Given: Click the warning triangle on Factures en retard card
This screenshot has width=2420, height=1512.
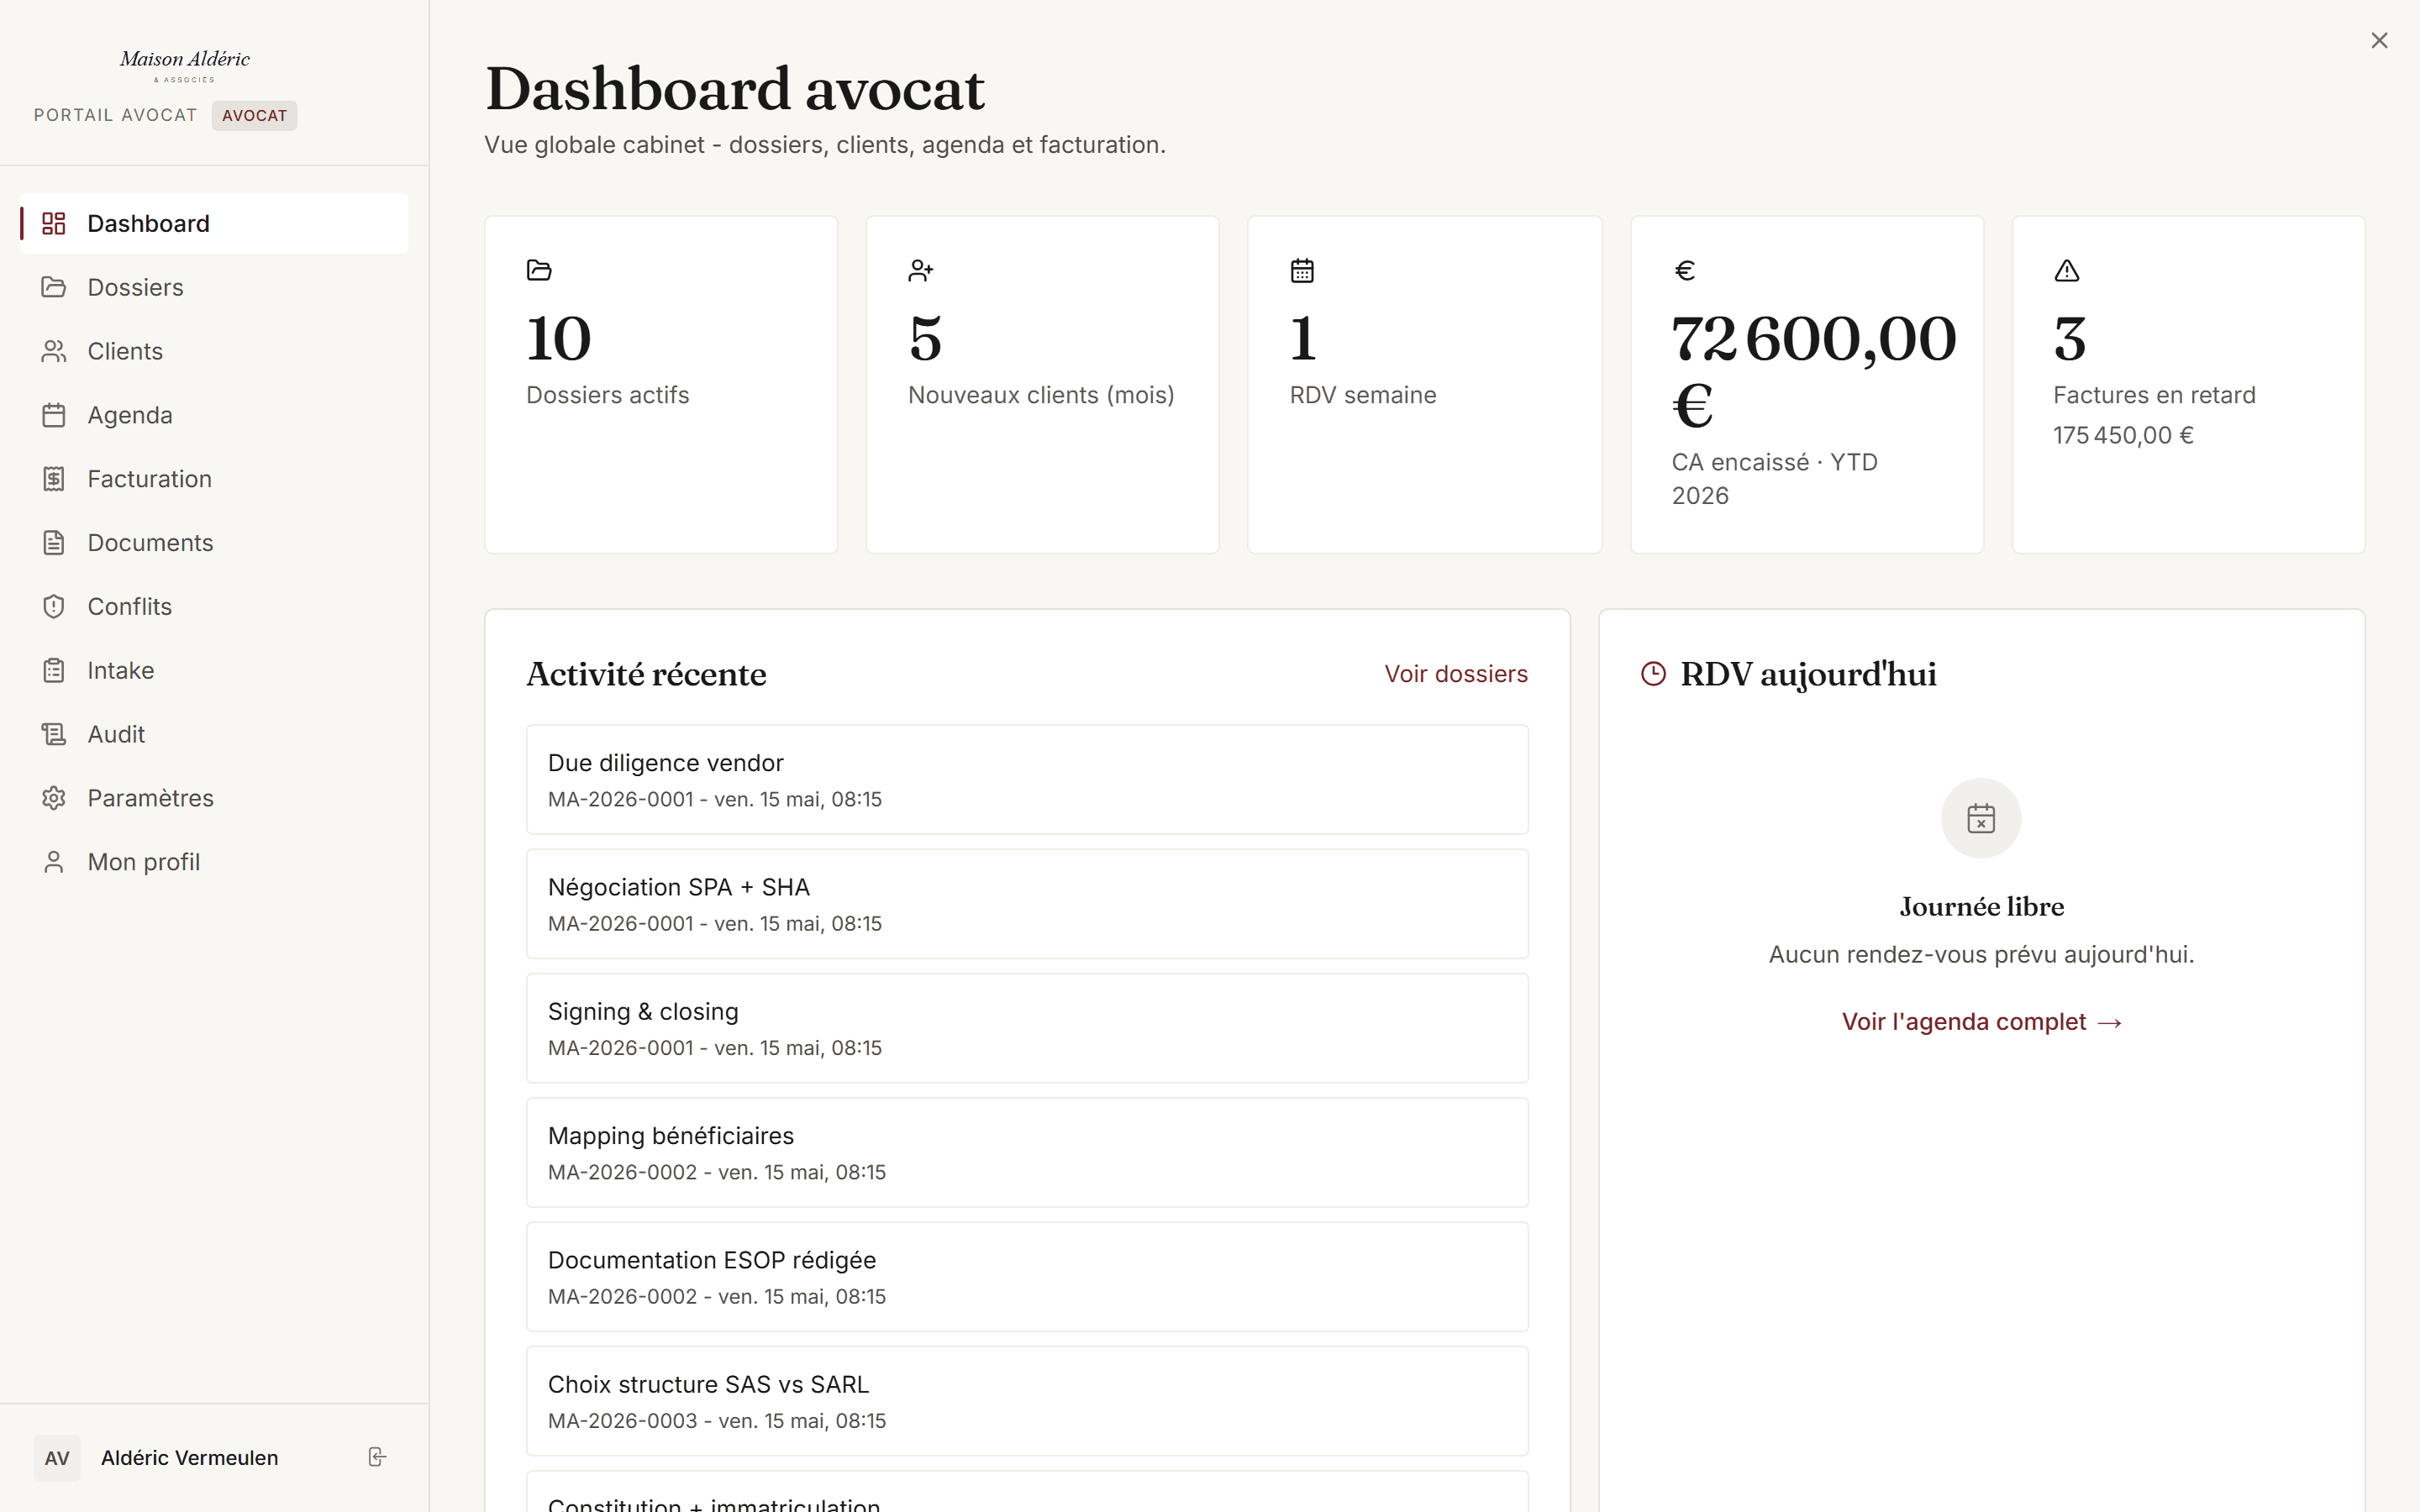Looking at the screenshot, I should coord(2067,270).
